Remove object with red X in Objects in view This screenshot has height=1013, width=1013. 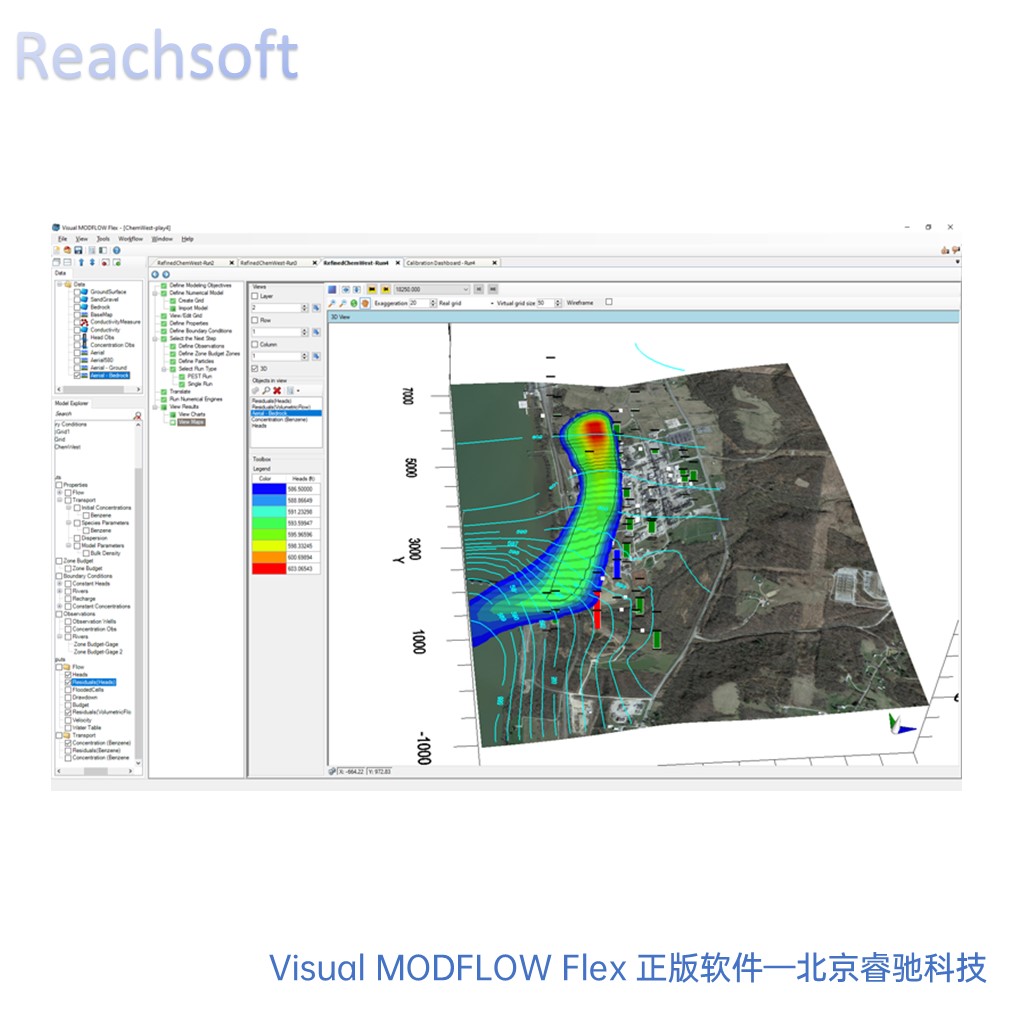[x=277, y=391]
